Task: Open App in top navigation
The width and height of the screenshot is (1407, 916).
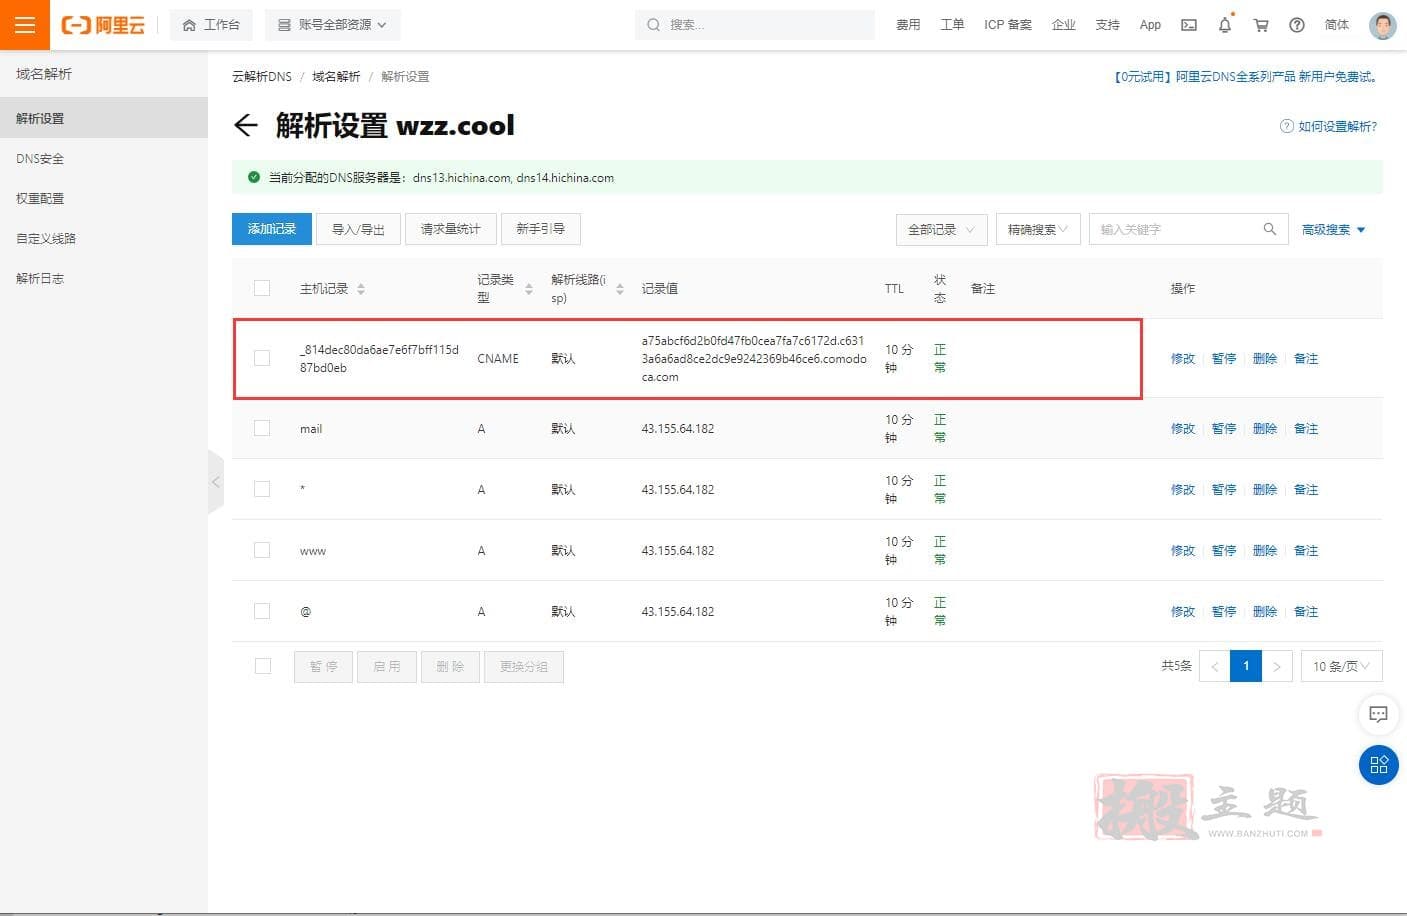Action: [1150, 25]
